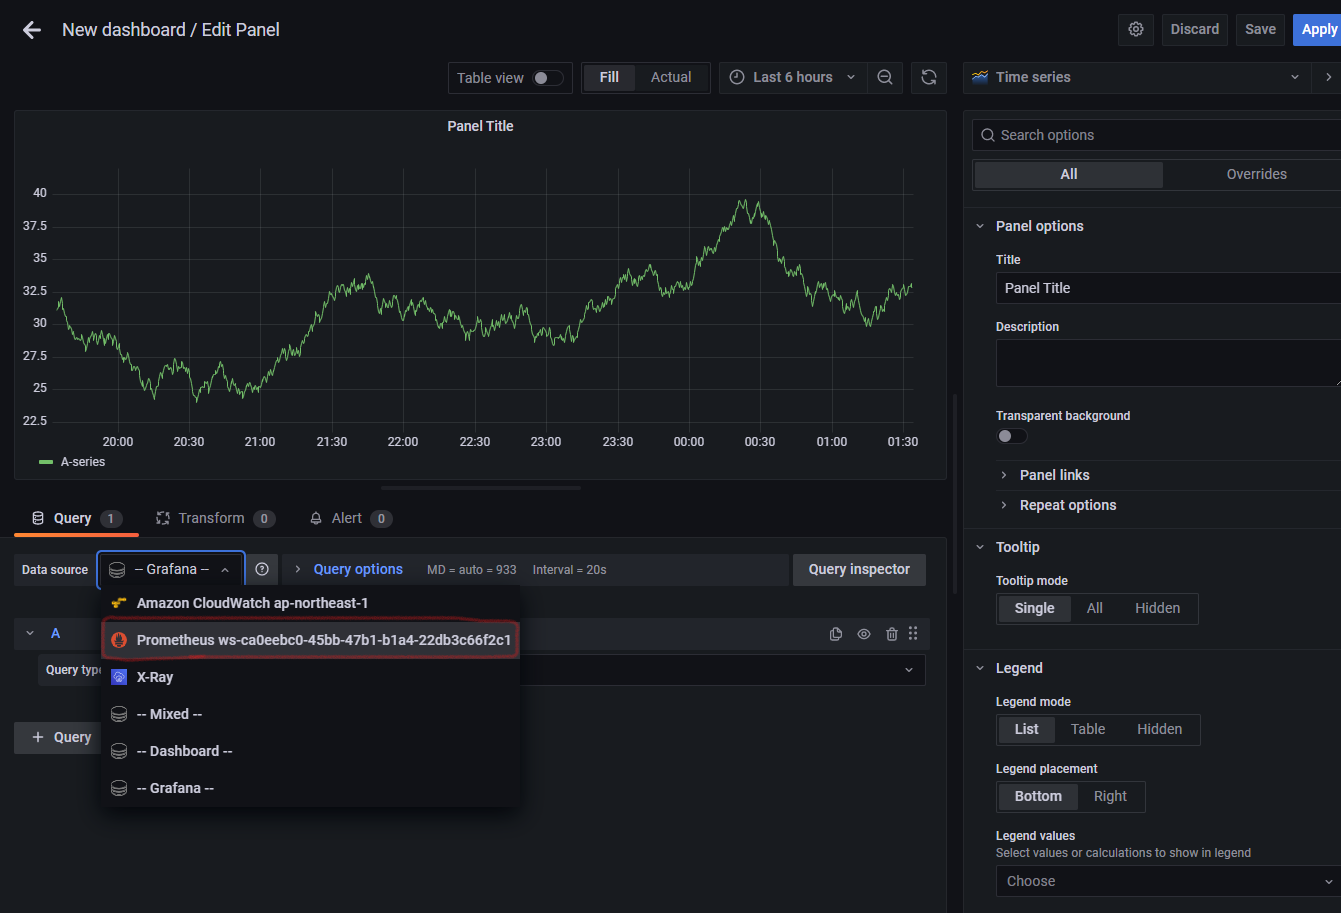Select All options tab

click(1068, 174)
